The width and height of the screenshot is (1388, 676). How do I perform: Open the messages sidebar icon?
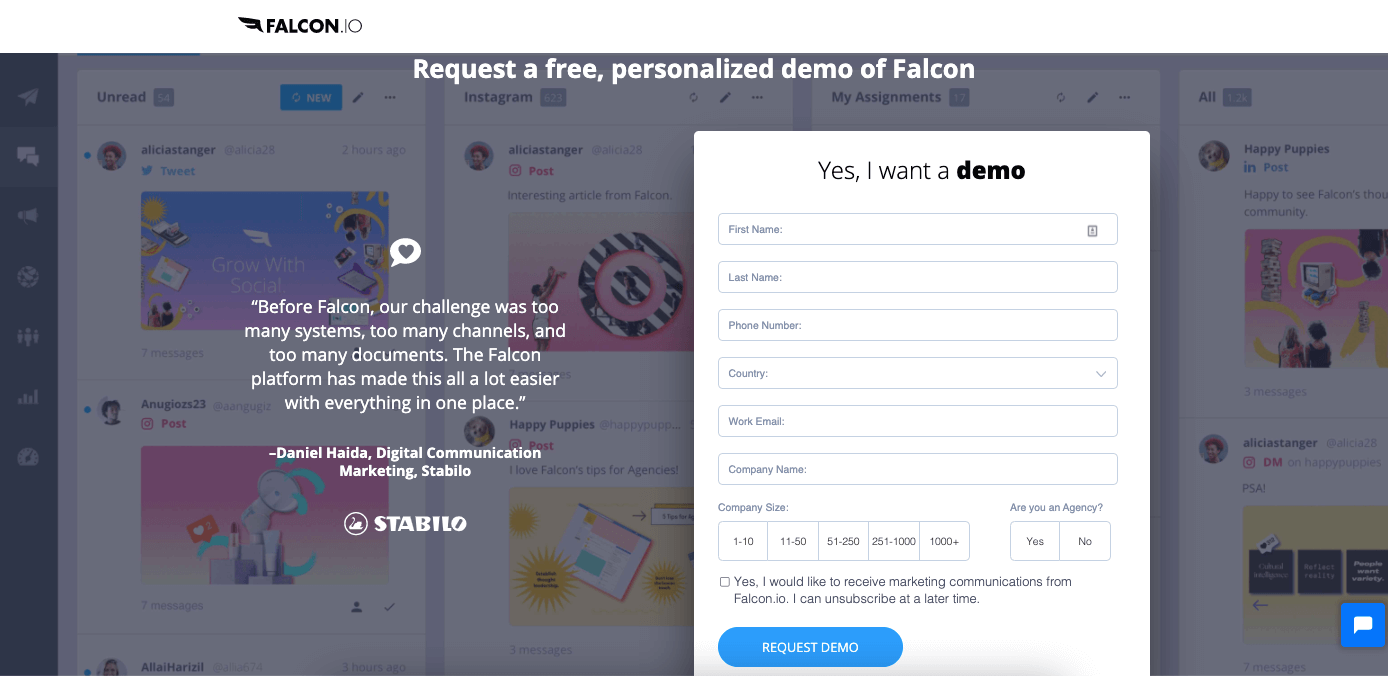28,156
